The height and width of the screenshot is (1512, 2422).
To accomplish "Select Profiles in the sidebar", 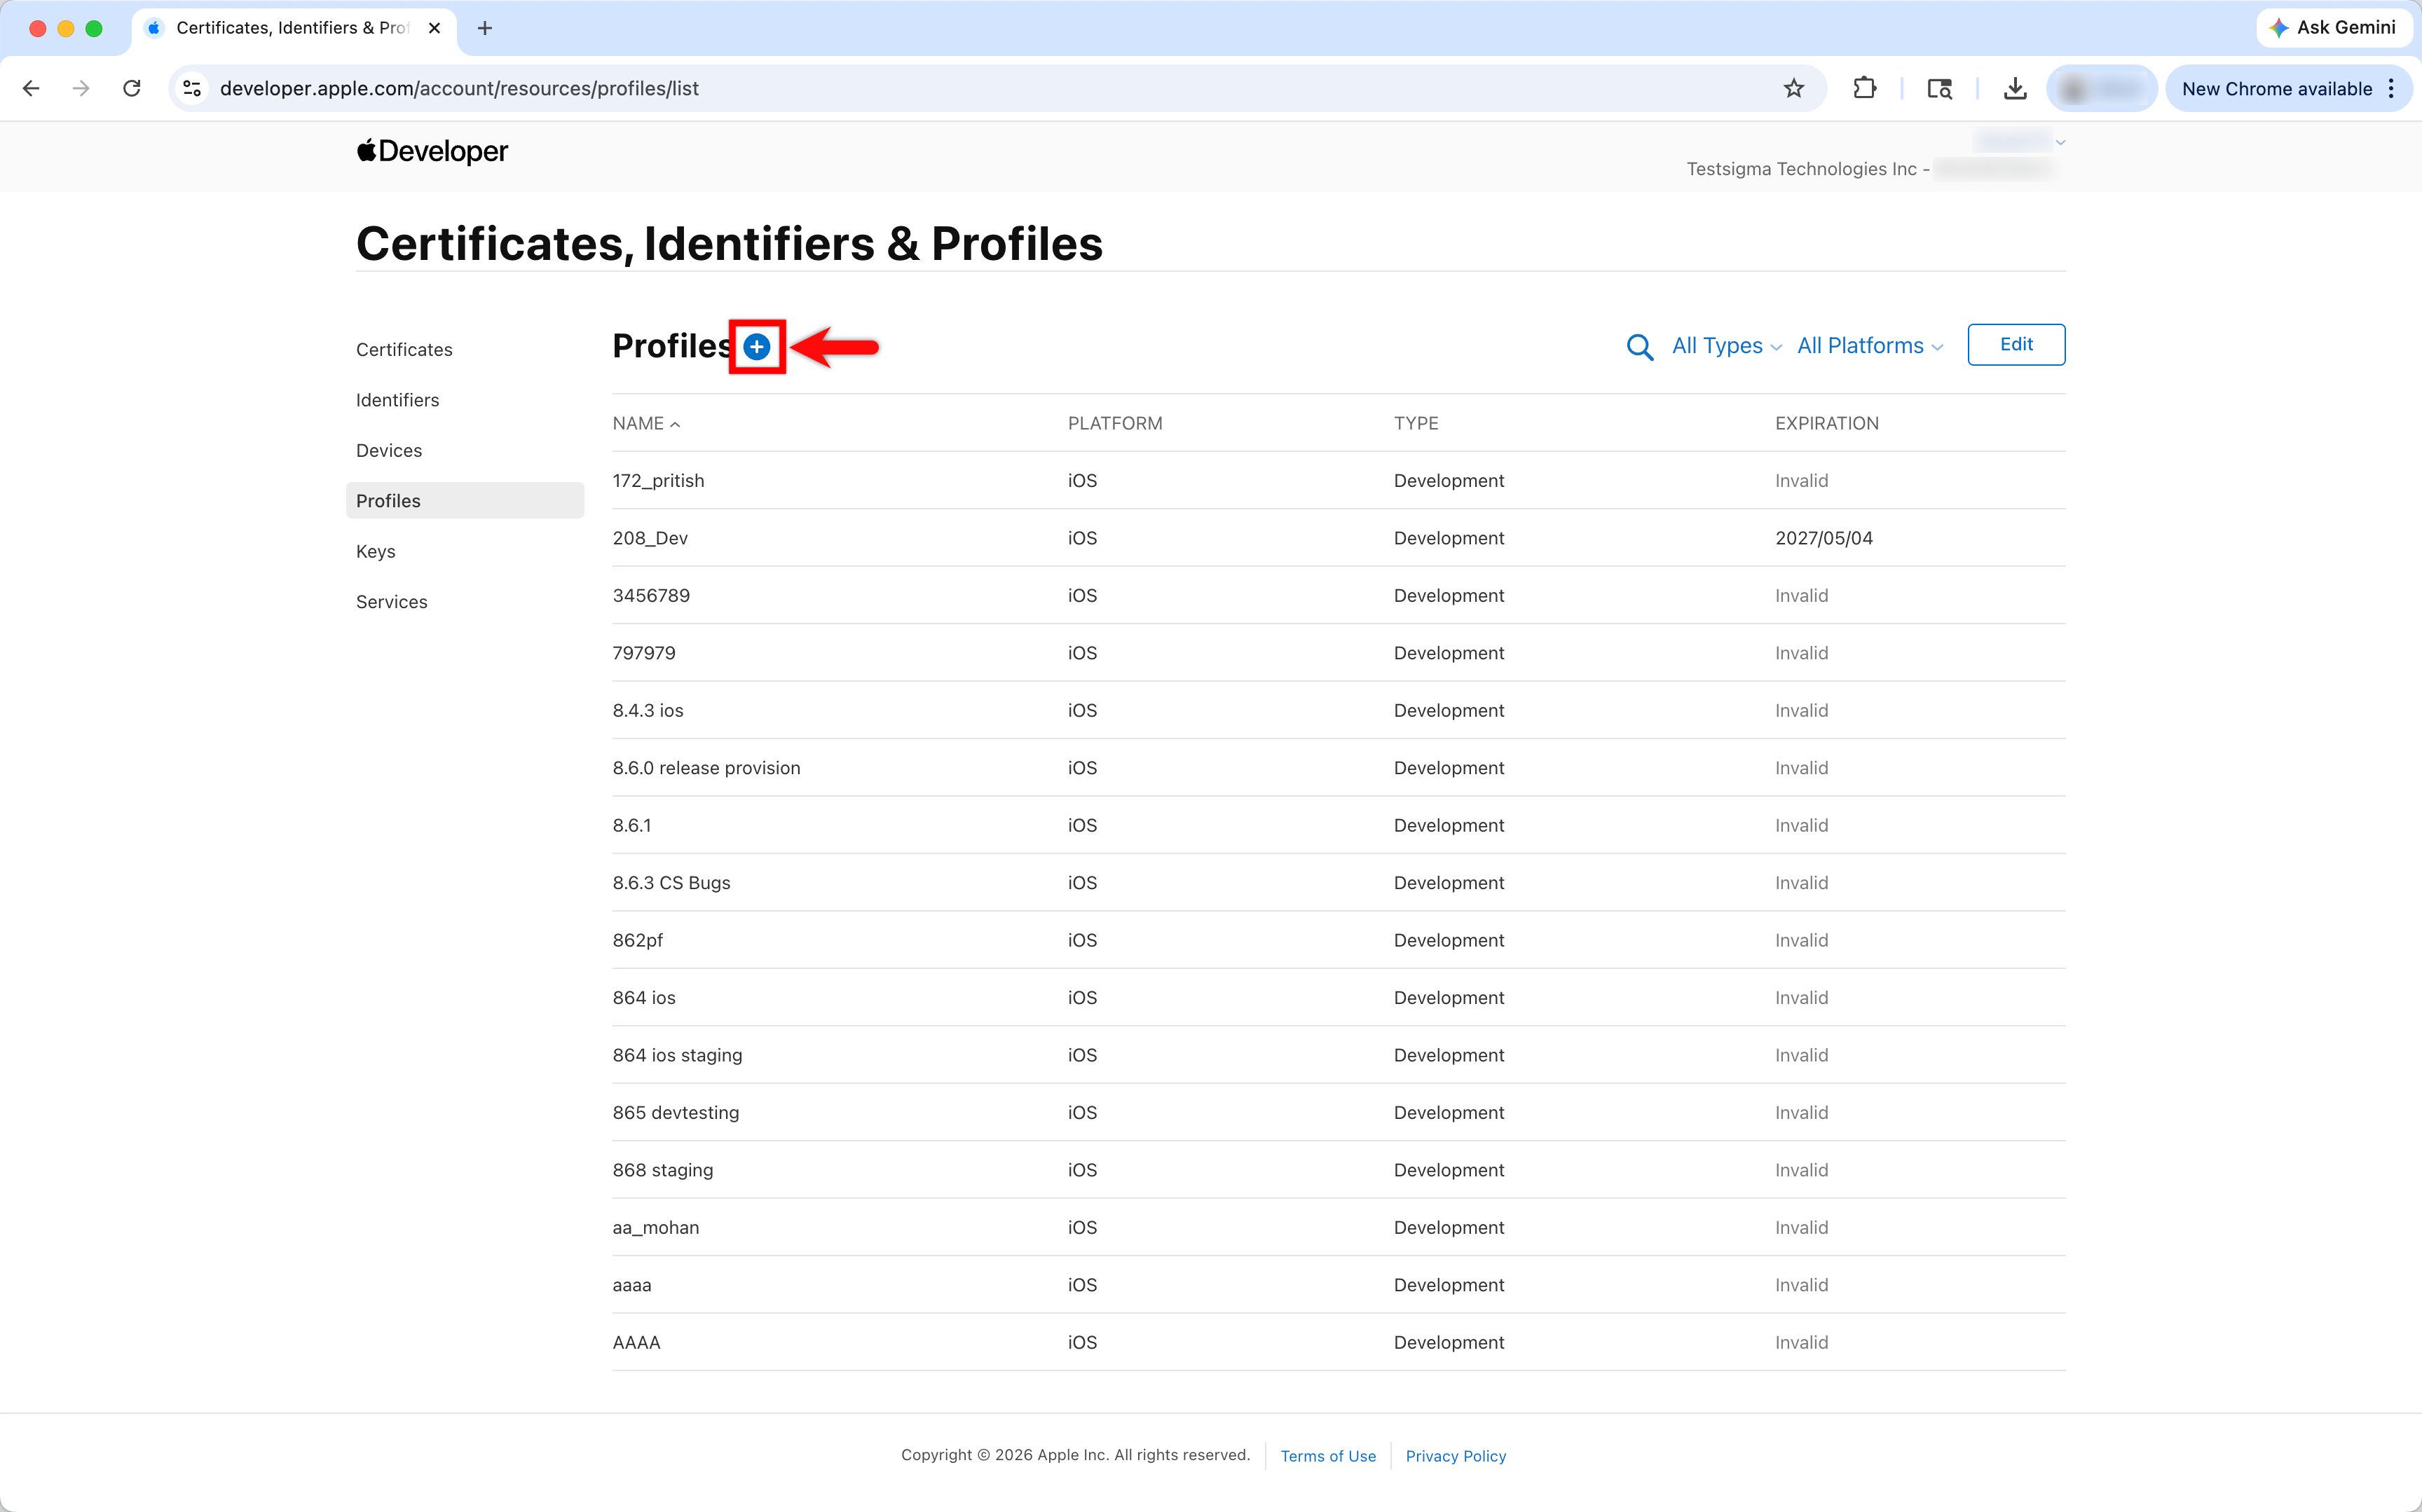I will (465, 501).
